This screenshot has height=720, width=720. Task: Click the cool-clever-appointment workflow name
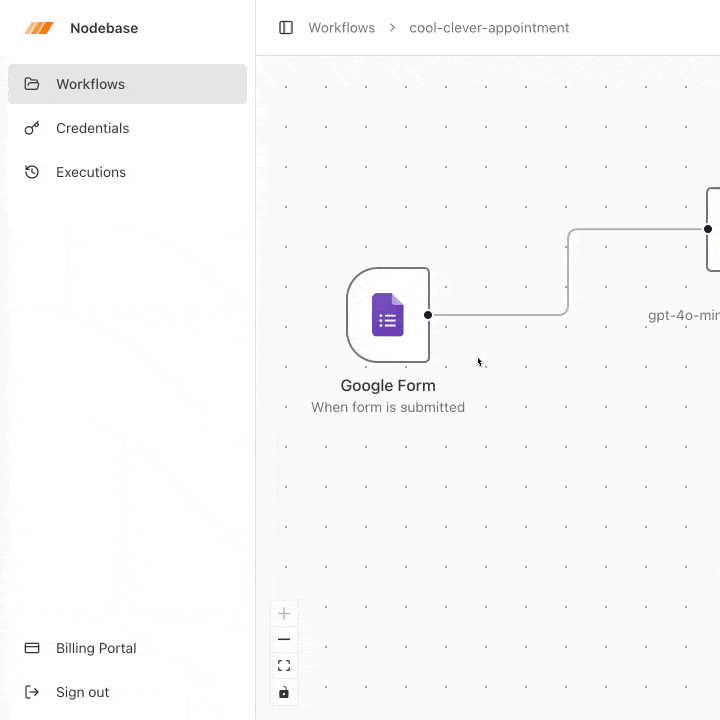[x=489, y=28]
